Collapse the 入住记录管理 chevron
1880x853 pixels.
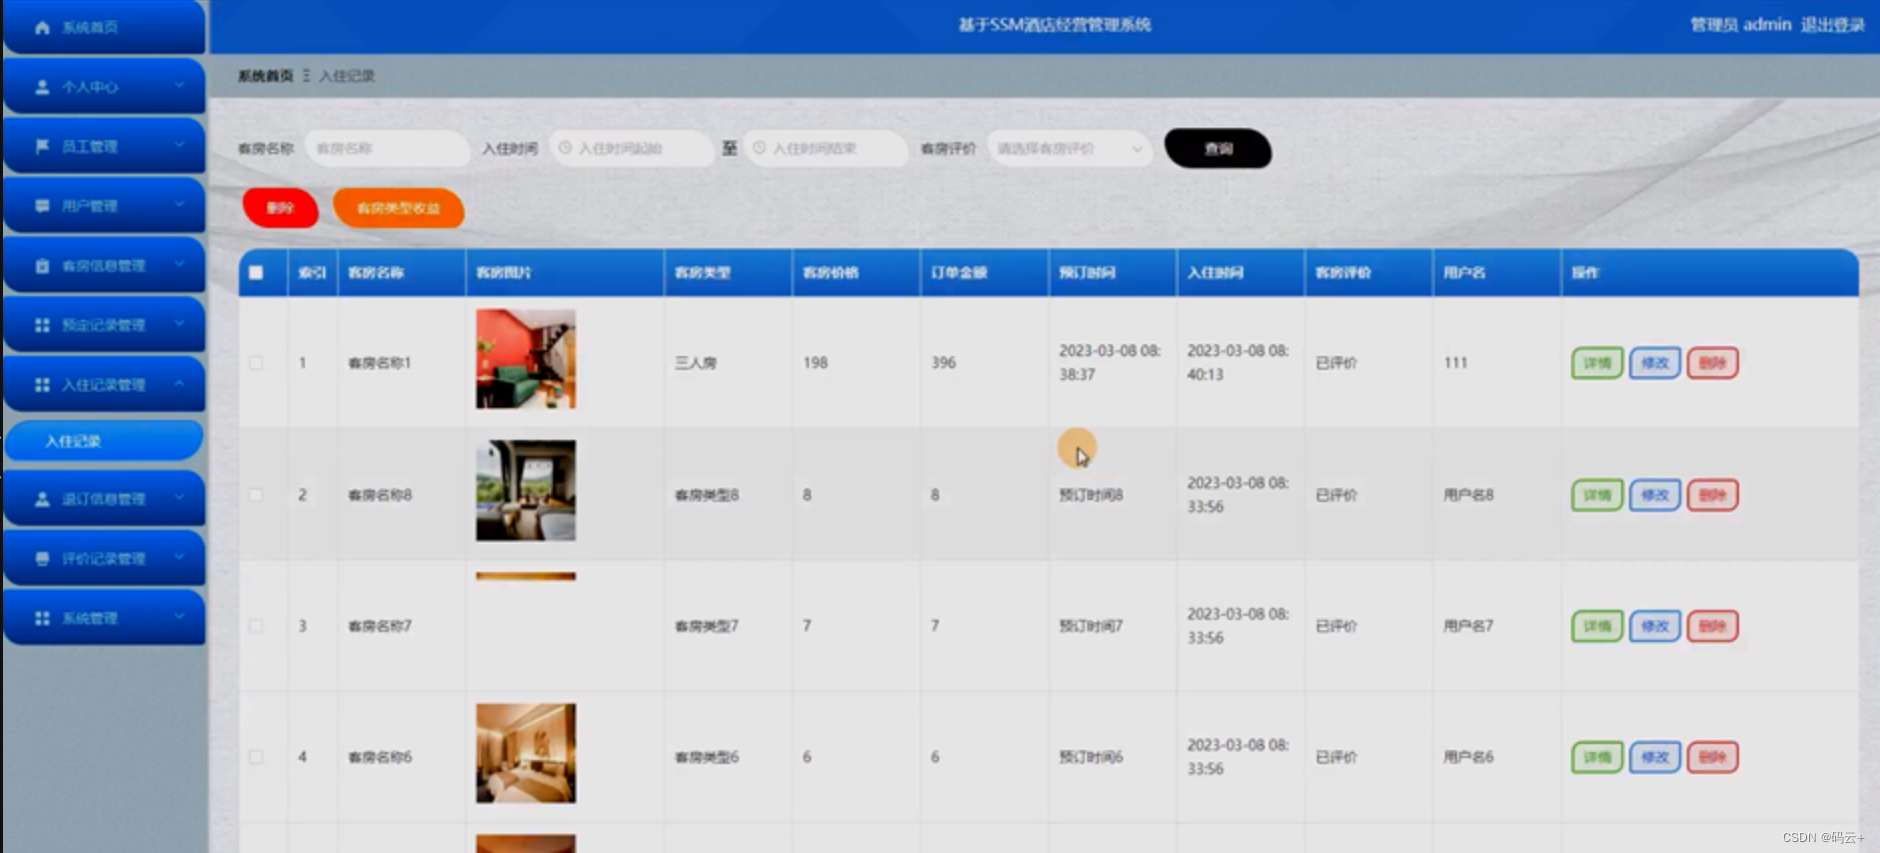coord(179,384)
